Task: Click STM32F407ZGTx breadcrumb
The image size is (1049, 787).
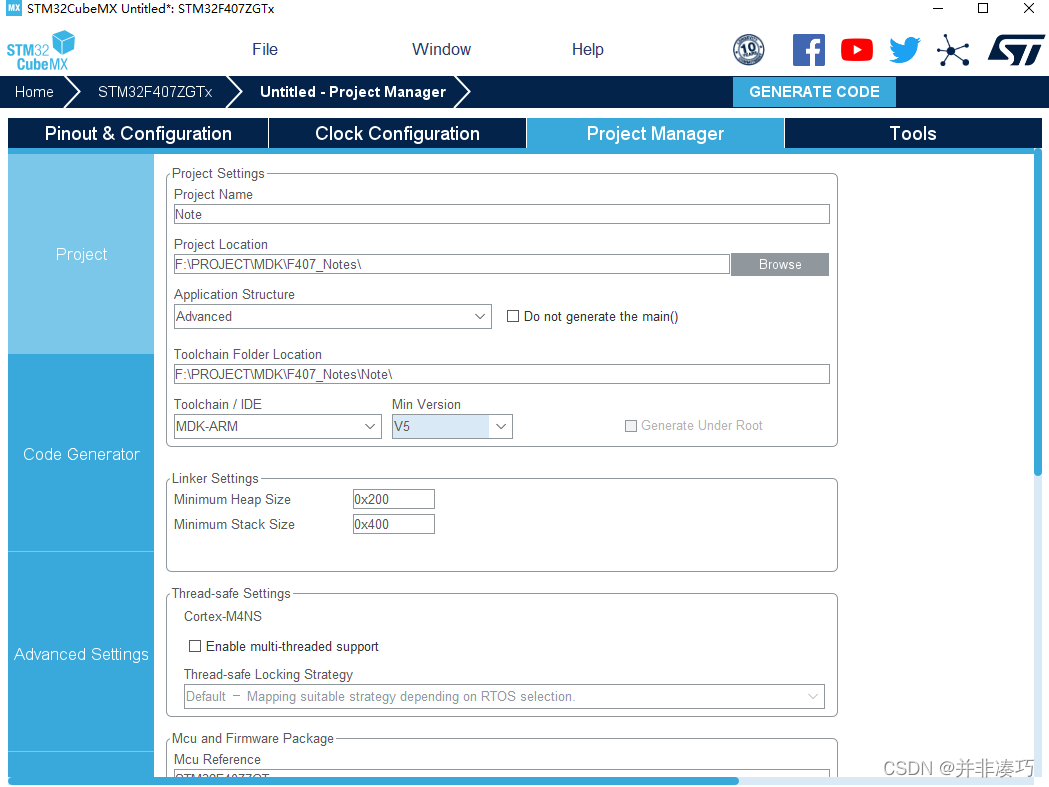Action: tap(155, 92)
